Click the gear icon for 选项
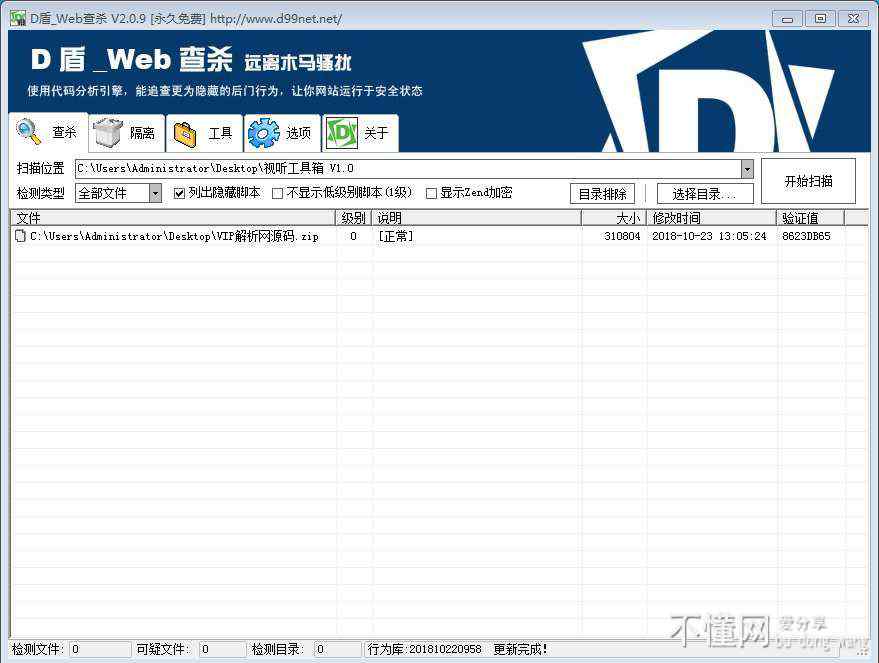This screenshot has height=663, width=879. point(263,133)
